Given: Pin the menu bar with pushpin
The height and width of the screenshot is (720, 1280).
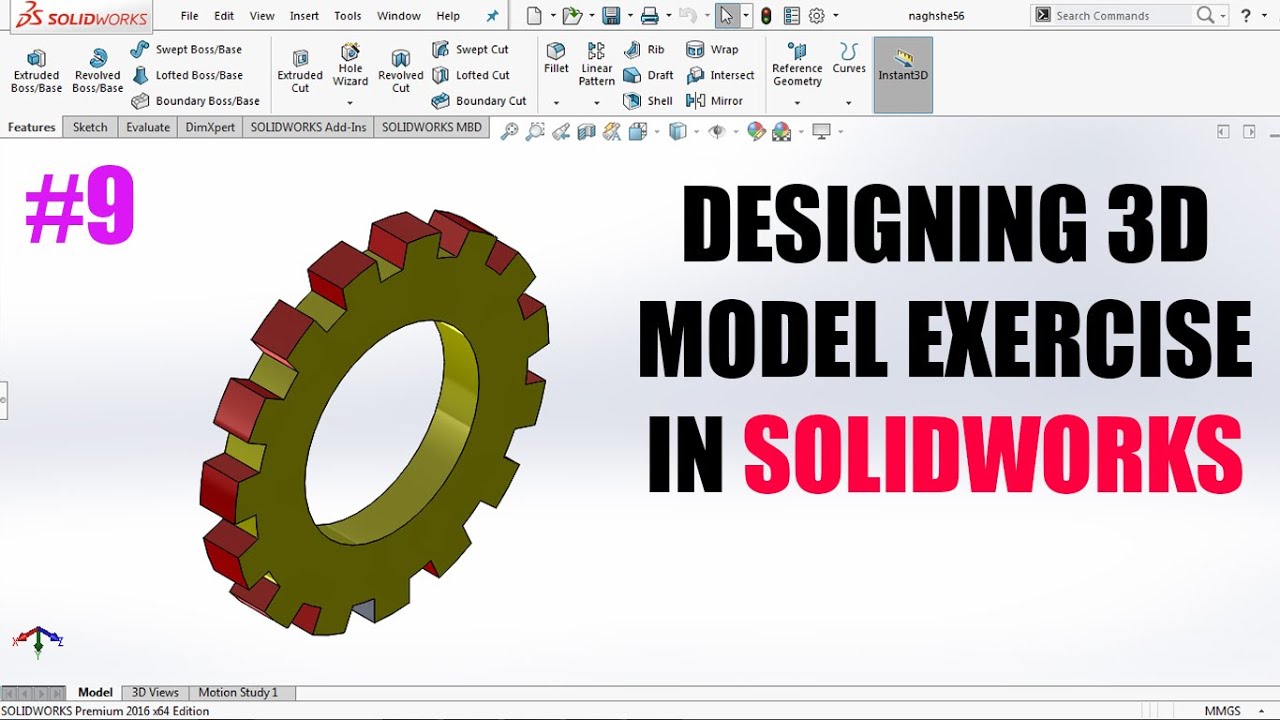Looking at the screenshot, I should 491,16.
